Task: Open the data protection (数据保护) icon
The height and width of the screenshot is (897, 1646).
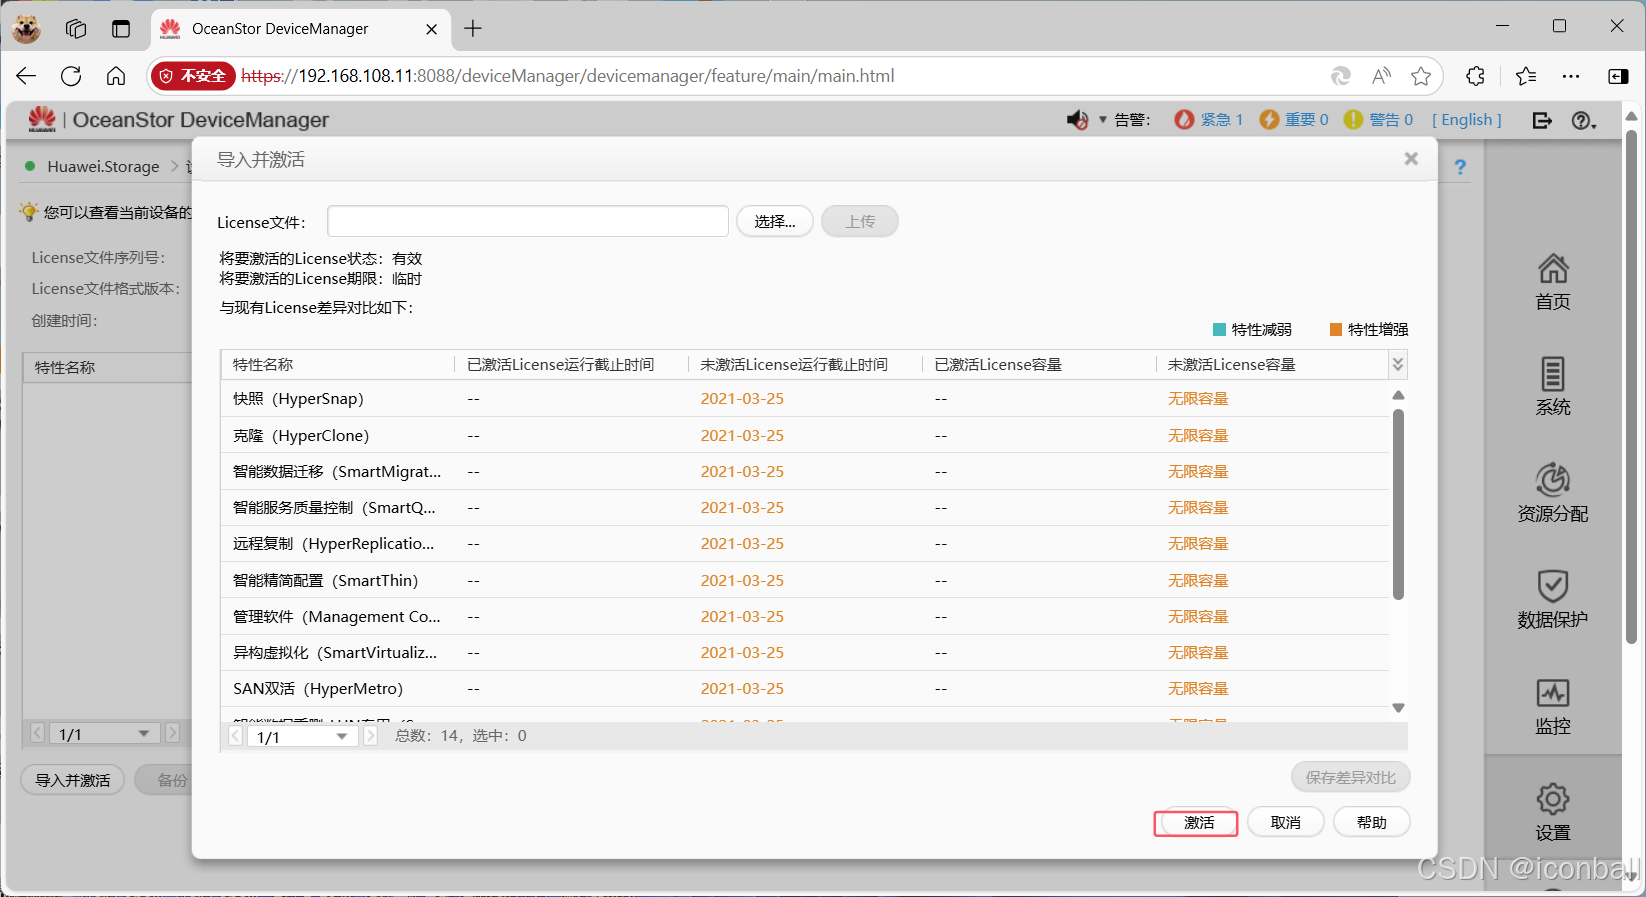Action: (1553, 586)
